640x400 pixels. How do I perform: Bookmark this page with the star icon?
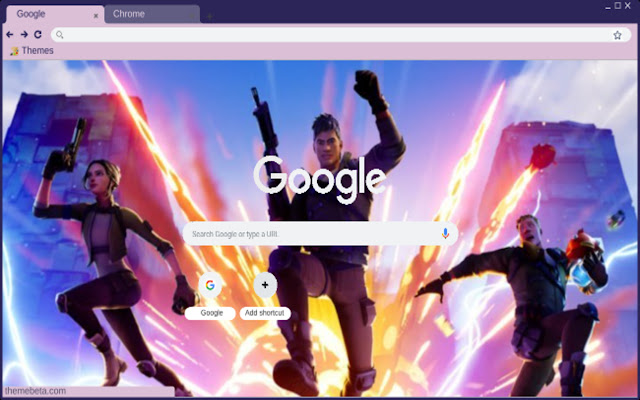[x=617, y=35]
